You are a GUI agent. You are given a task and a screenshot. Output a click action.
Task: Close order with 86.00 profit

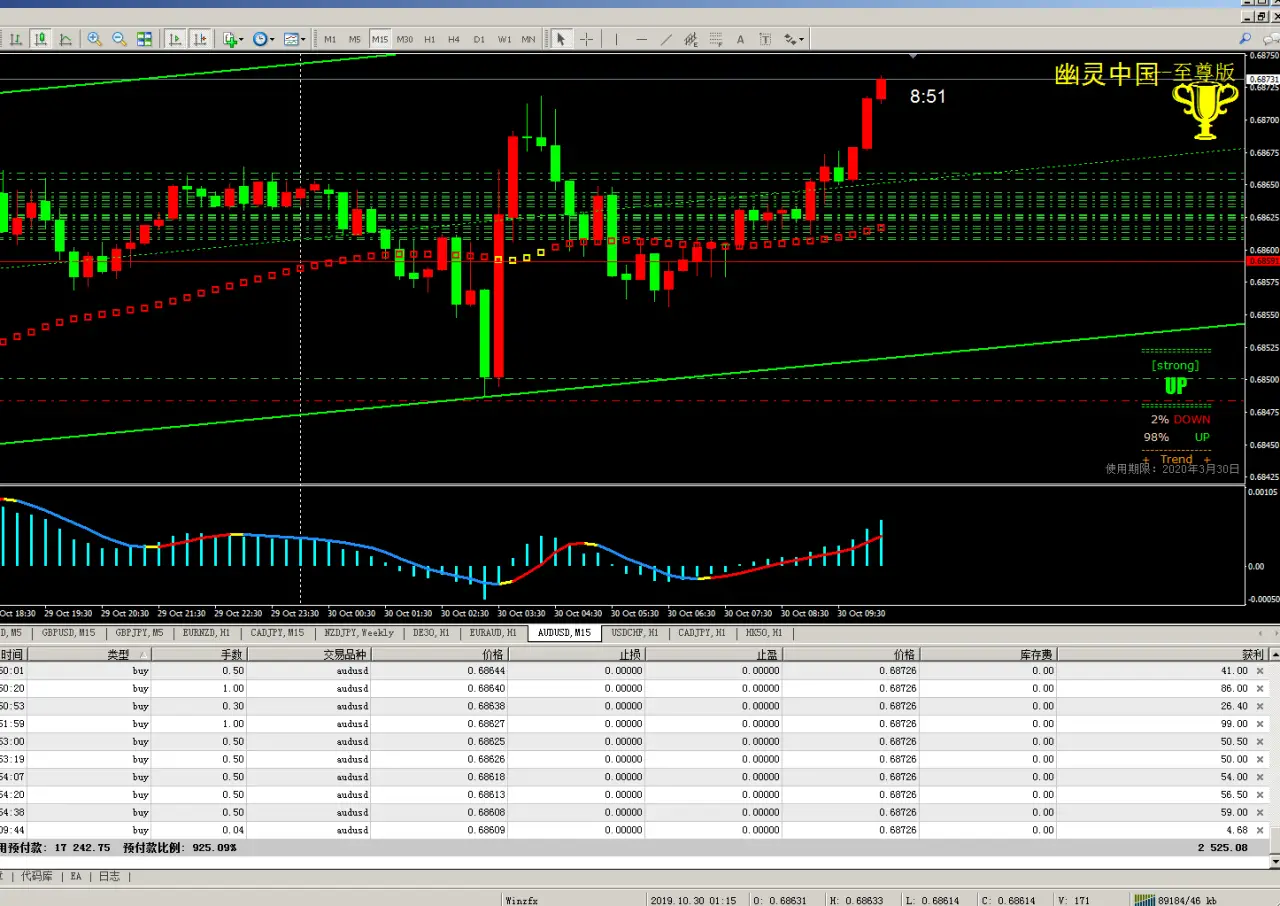(x=1259, y=689)
